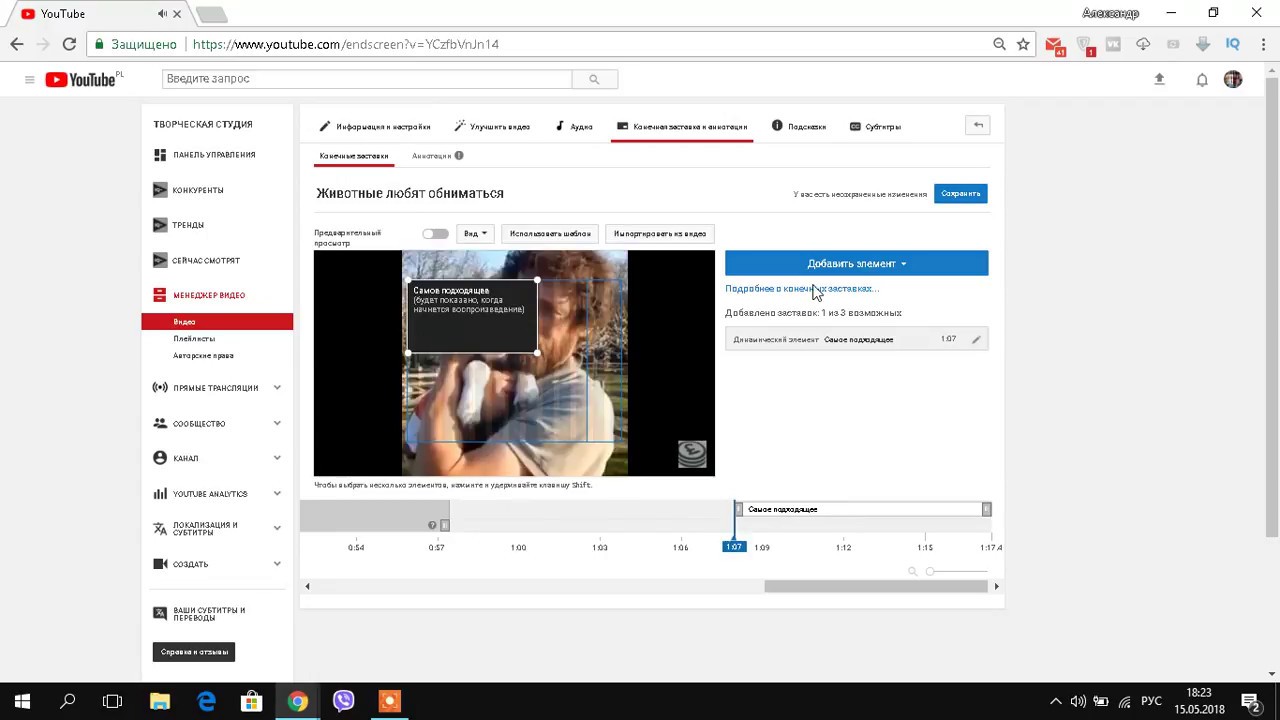Open File Explorer from taskbar

pos(160,701)
